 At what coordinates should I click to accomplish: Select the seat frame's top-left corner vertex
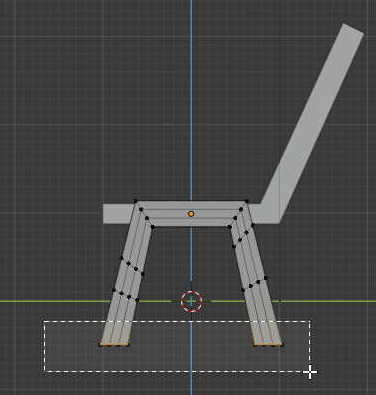click(x=135, y=201)
